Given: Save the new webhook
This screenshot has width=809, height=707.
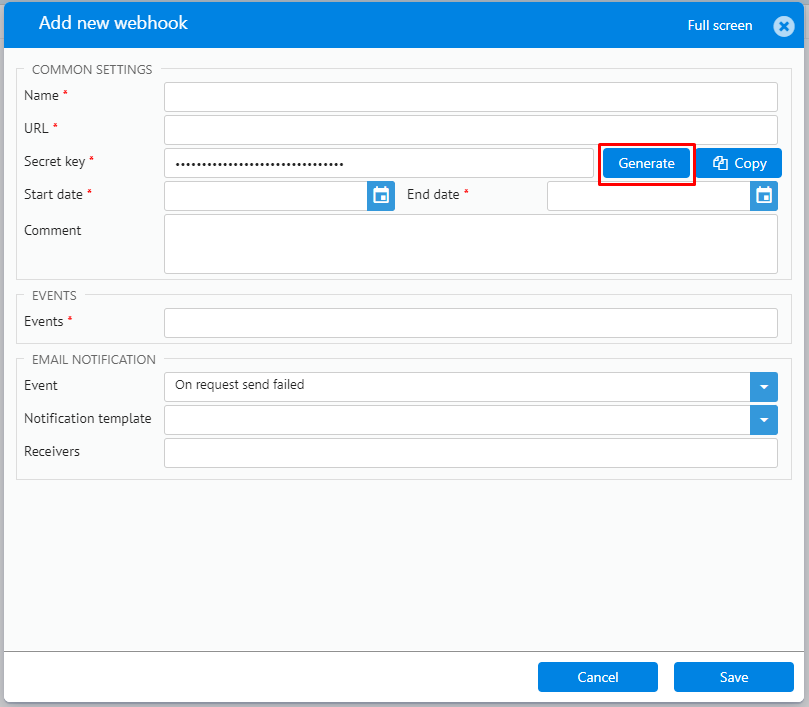Looking at the screenshot, I should click(733, 677).
